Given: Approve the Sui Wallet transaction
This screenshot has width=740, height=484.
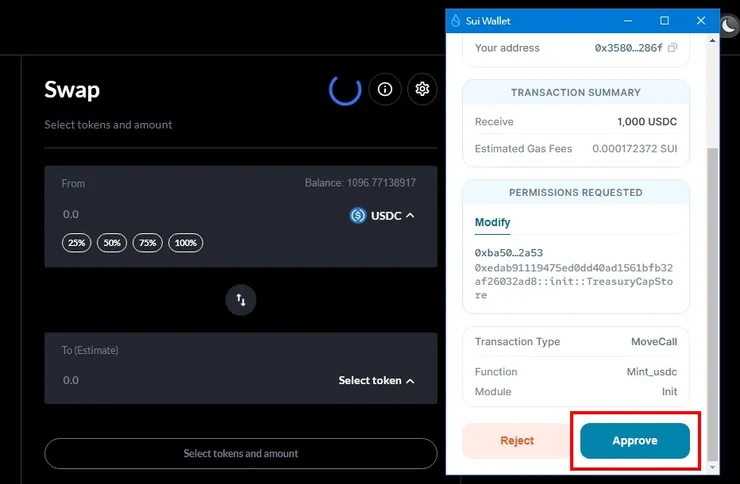Looking at the screenshot, I should [x=635, y=441].
